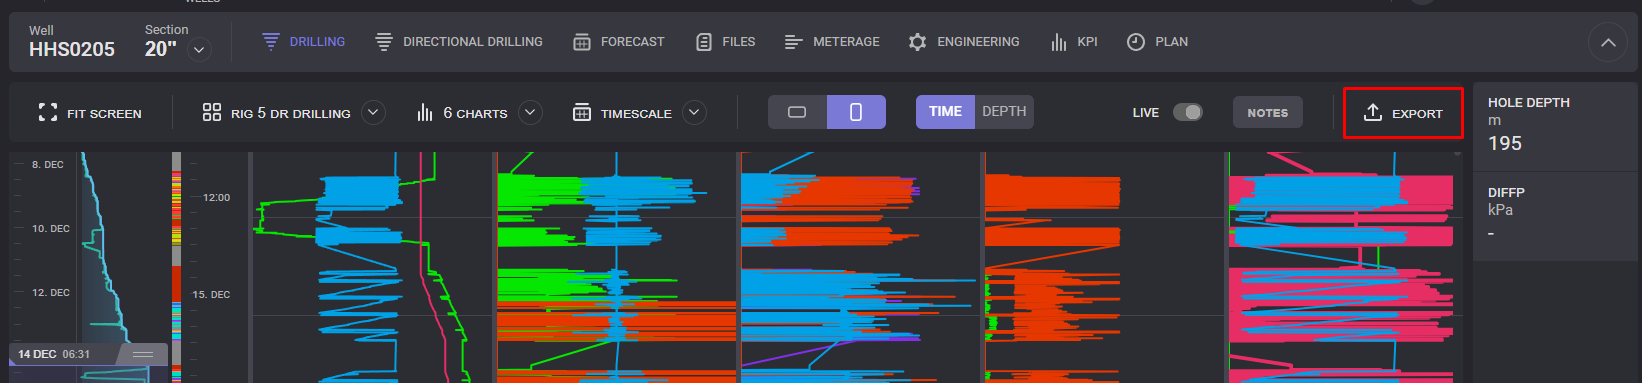Viewport: 1642px width, 383px height.
Task: Open the Plan clock icon
Action: (1136, 42)
